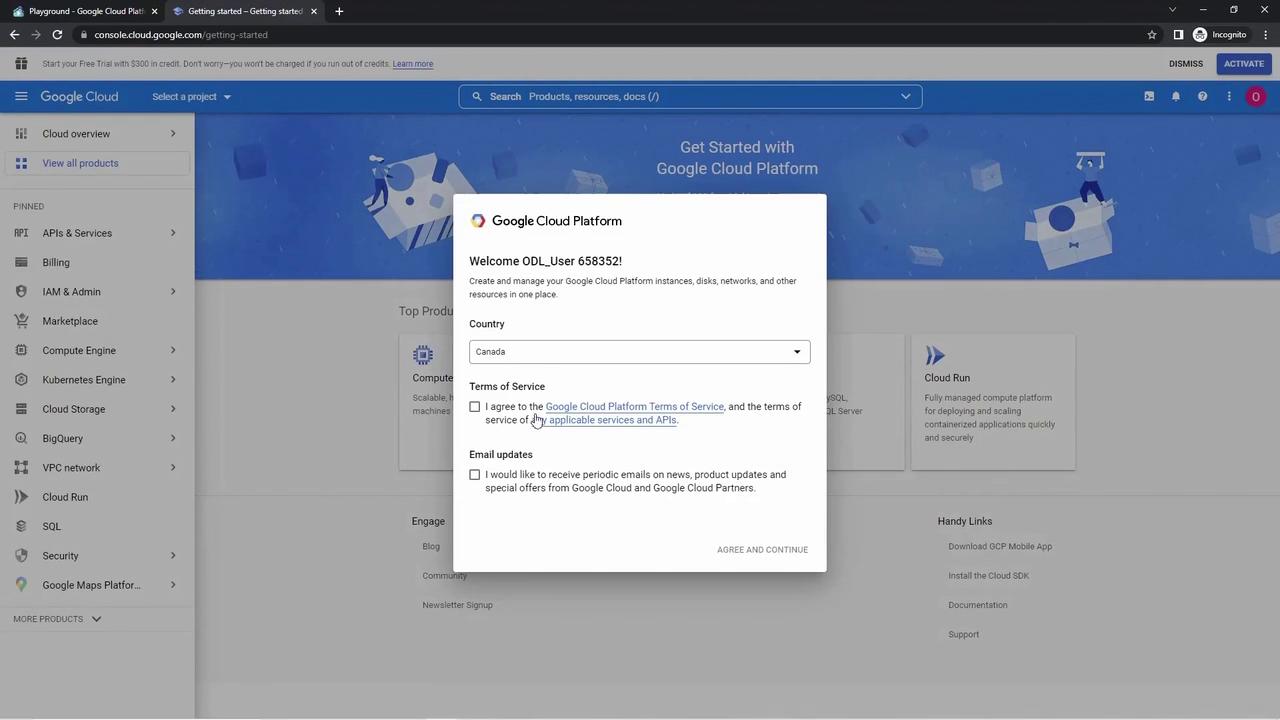Expand the search bar dropdown arrow
1280x720 pixels.
tap(906, 96)
